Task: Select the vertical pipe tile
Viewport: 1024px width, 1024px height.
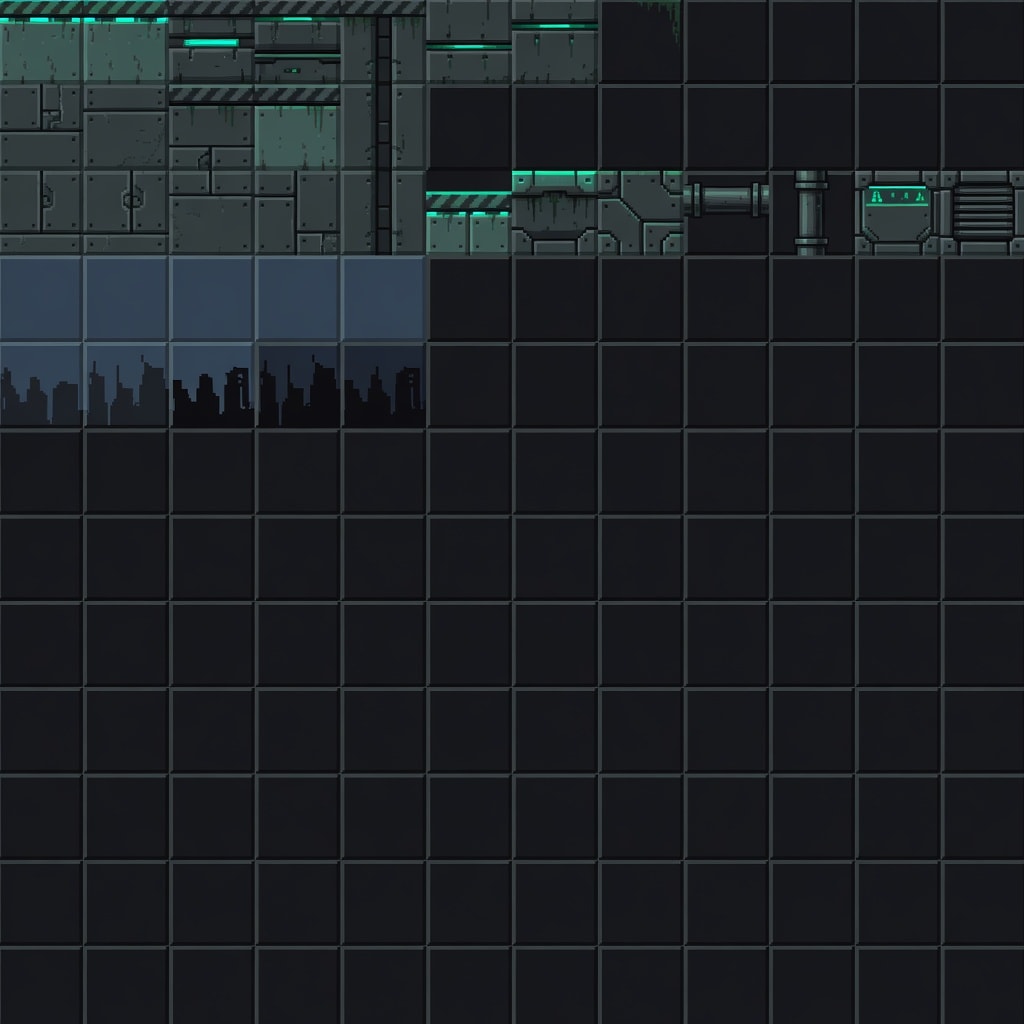Action: tap(812, 212)
